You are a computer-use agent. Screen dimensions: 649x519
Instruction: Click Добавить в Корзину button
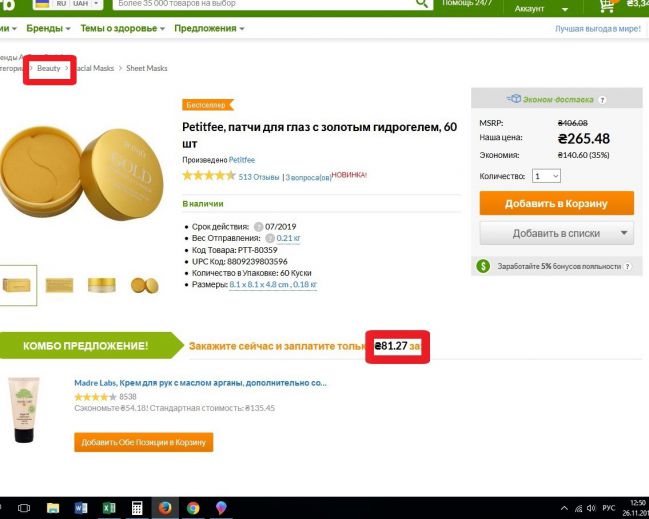coord(557,203)
